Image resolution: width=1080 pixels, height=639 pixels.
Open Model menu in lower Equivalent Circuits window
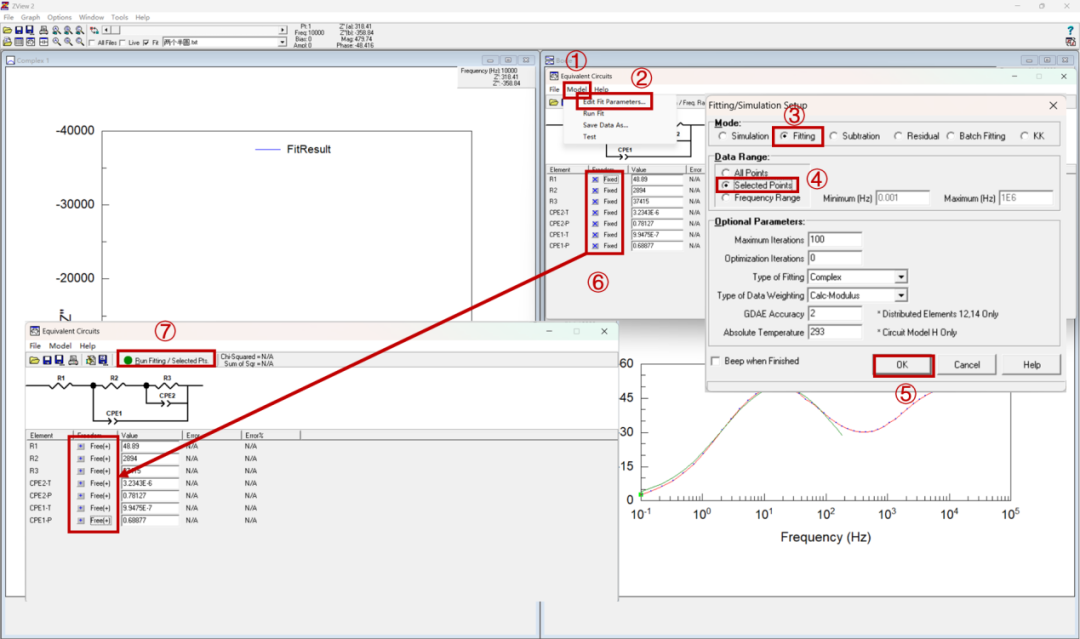click(x=60, y=346)
